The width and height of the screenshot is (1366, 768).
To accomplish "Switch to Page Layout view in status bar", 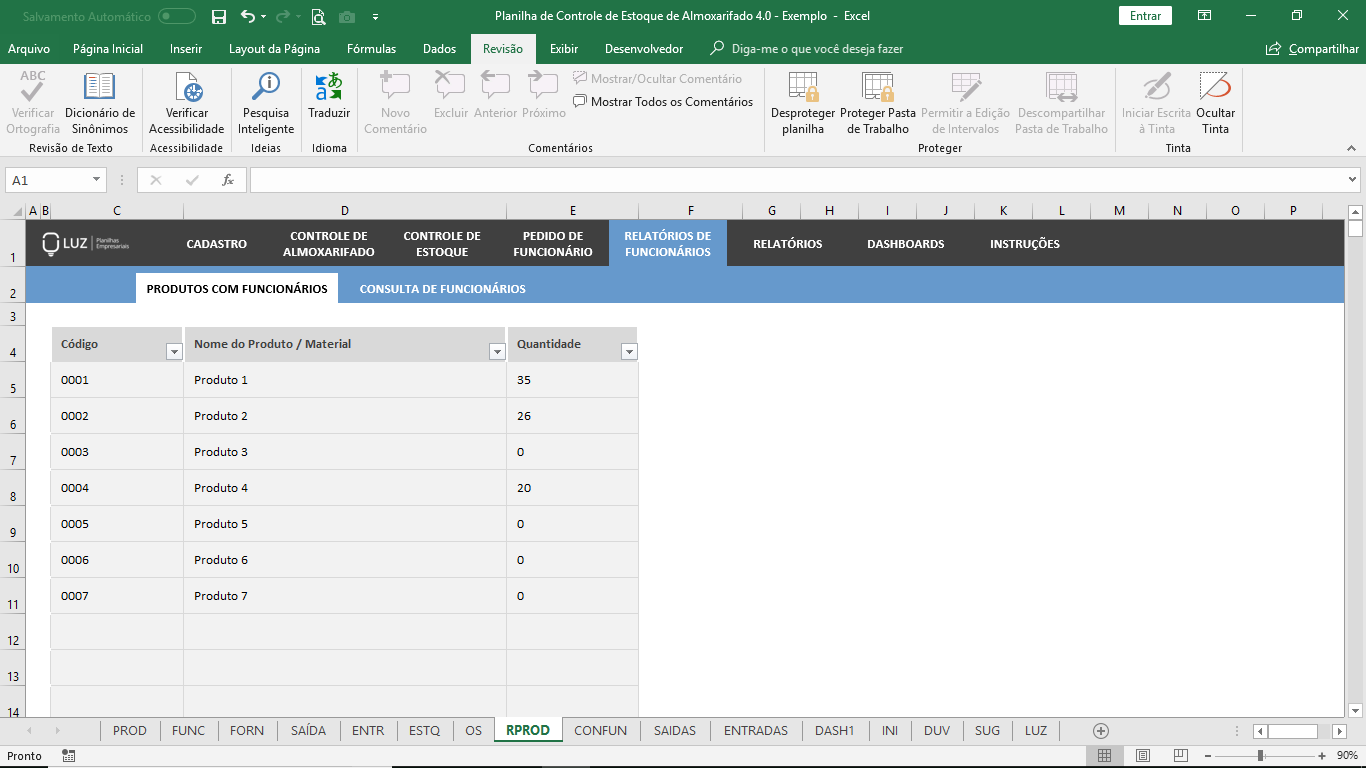I will [1143, 755].
